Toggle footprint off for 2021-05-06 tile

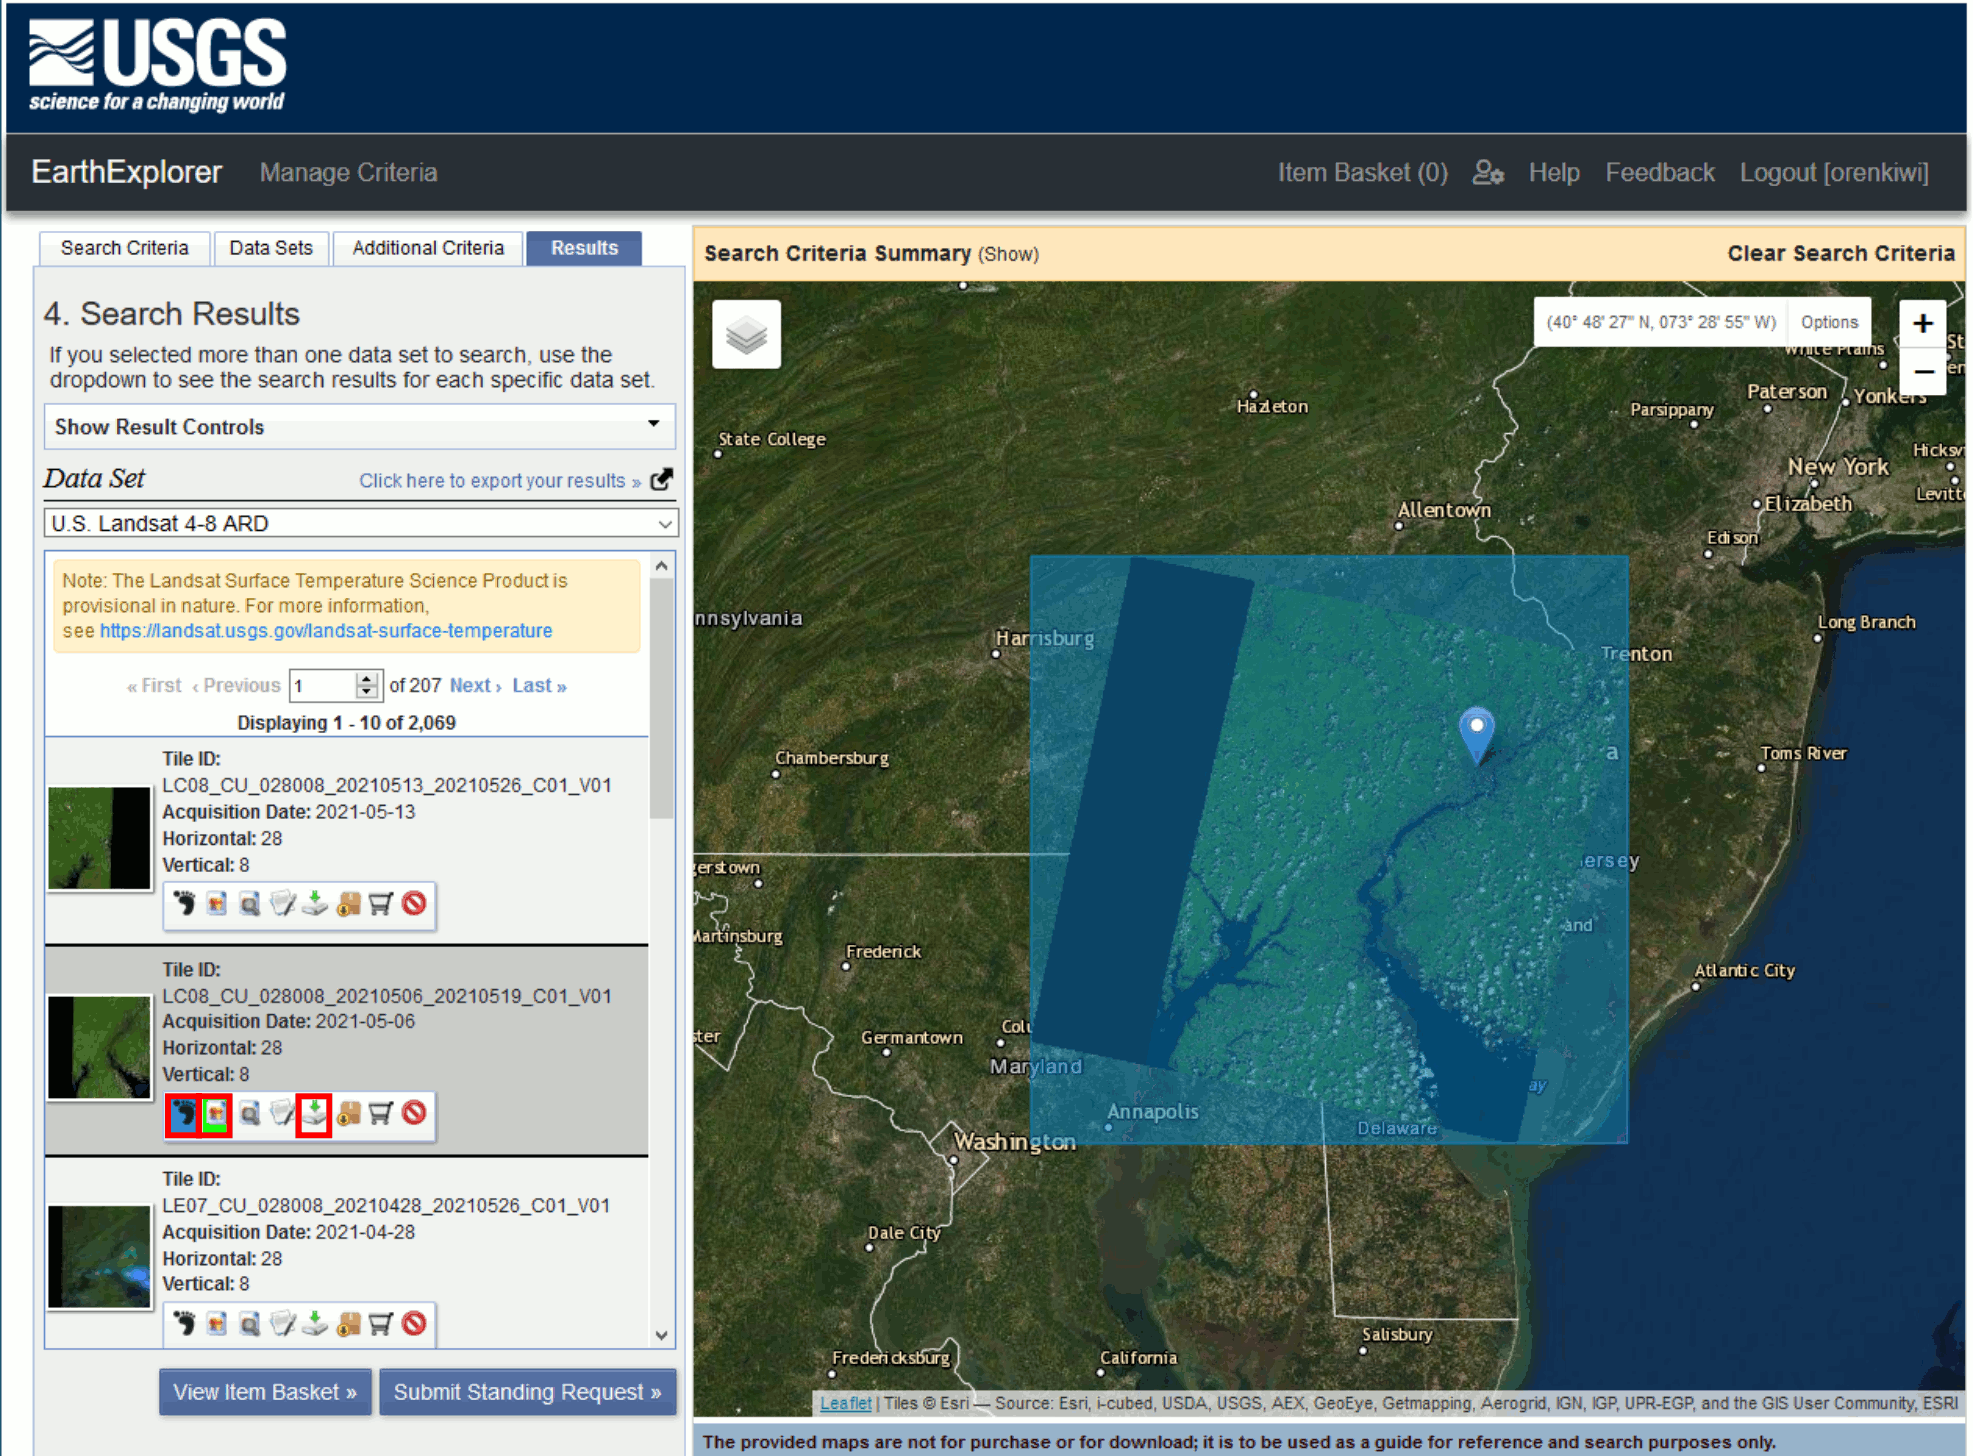point(184,1113)
